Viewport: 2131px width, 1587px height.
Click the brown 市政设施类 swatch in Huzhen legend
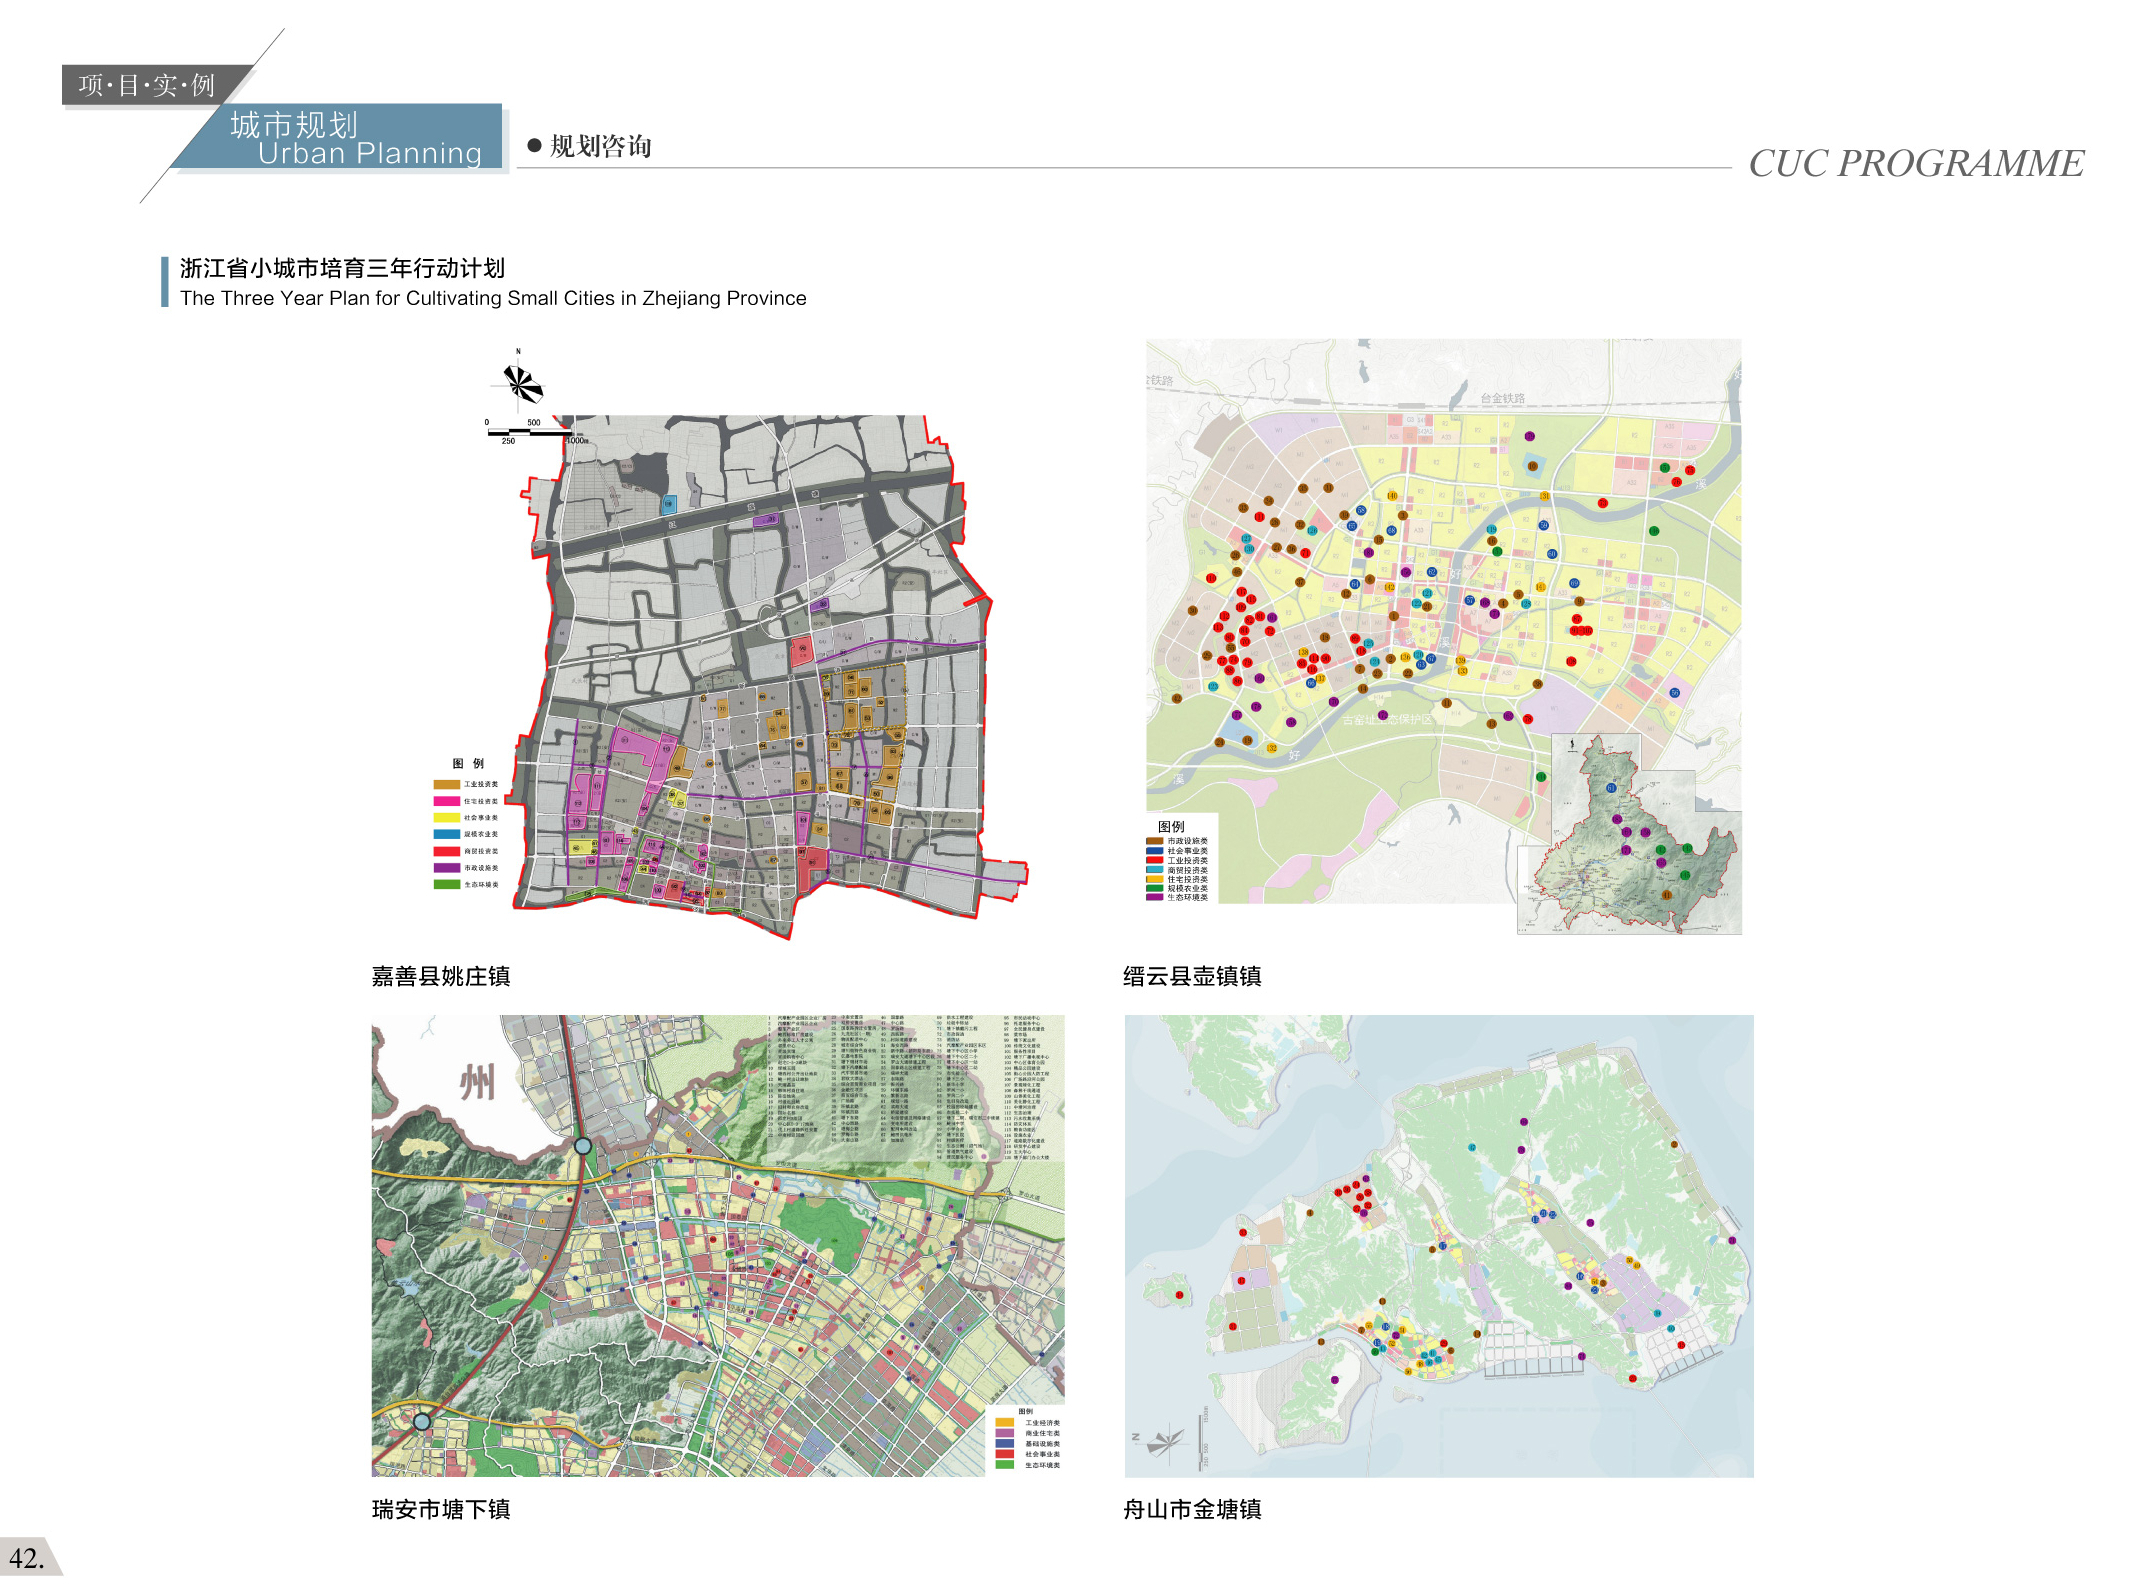click(x=1154, y=841)
